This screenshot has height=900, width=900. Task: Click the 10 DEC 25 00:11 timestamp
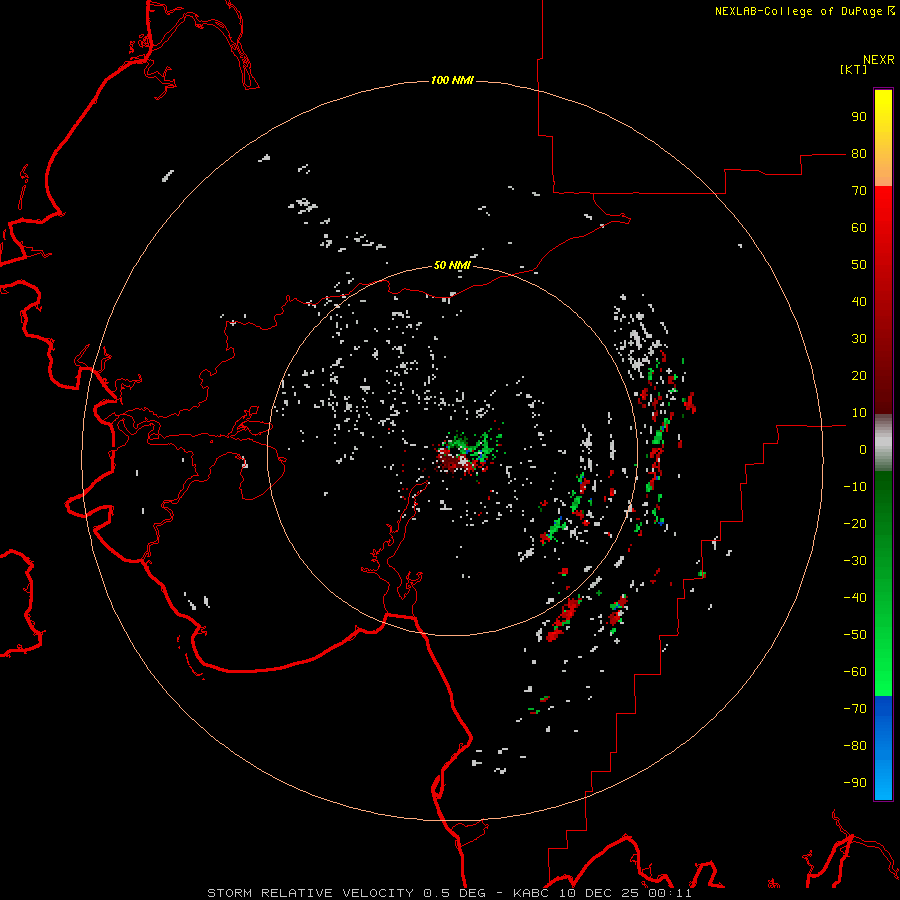[625, 893]
